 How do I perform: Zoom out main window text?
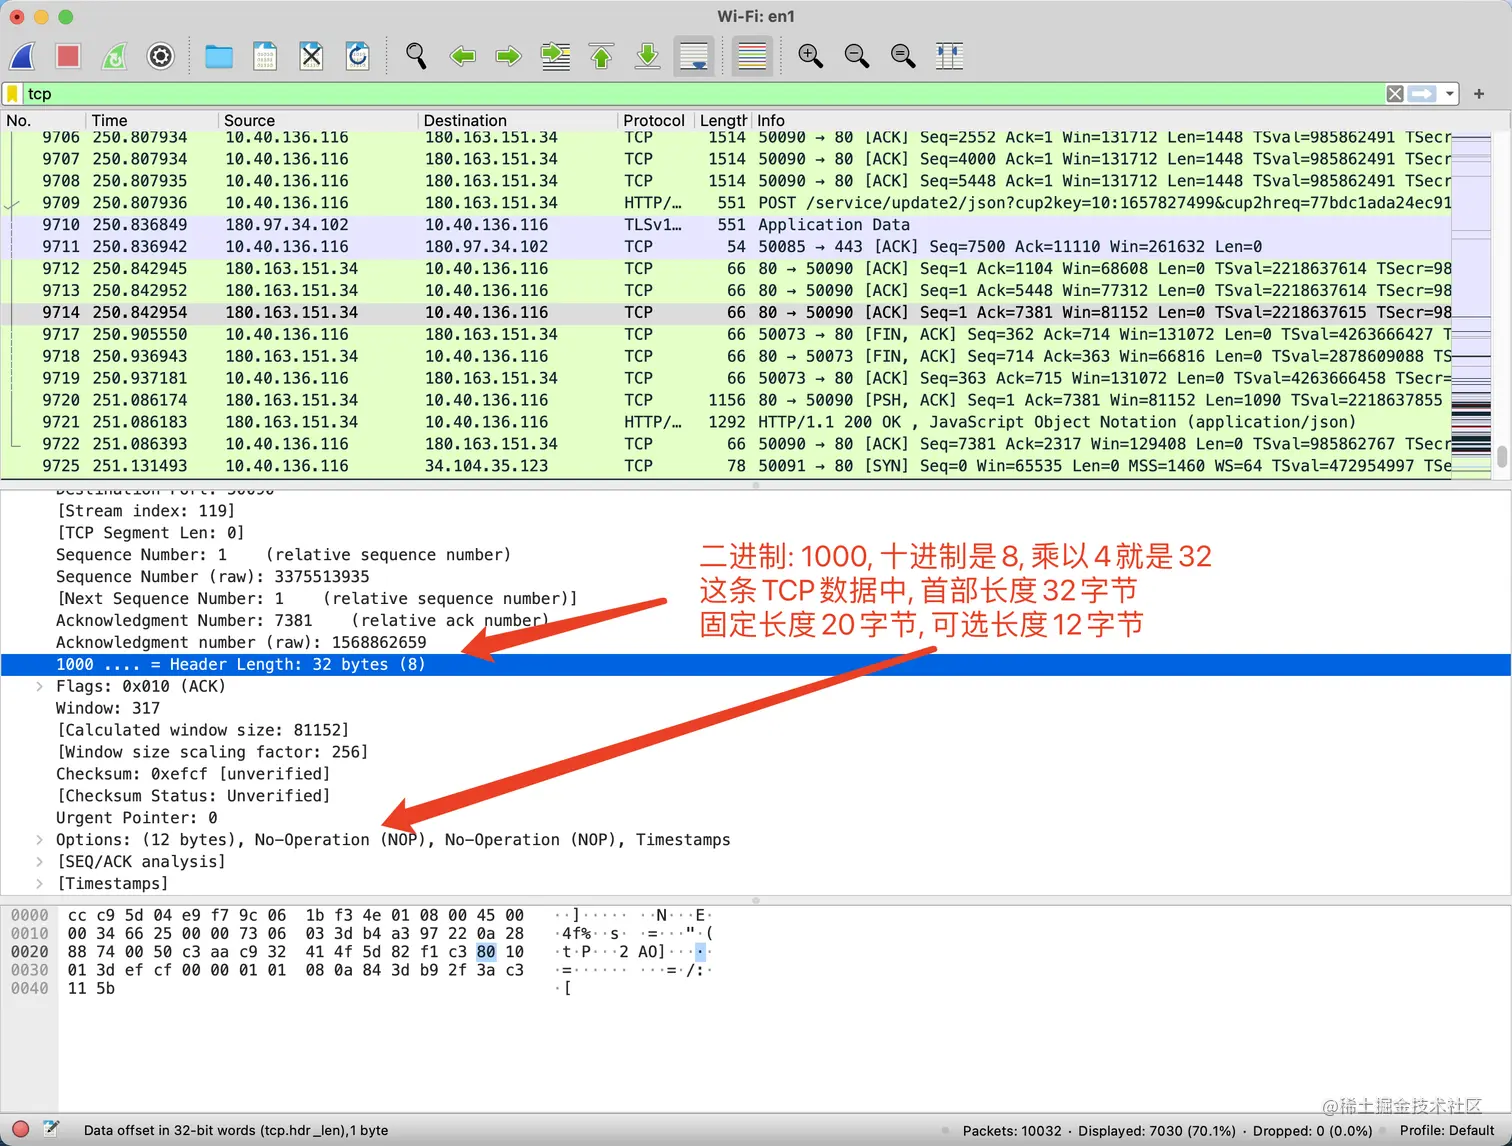[x=857, y=56]
